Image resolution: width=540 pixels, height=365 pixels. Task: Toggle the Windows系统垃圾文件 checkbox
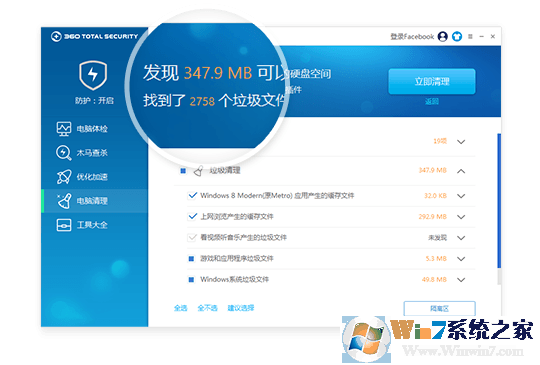click(191, 279)
